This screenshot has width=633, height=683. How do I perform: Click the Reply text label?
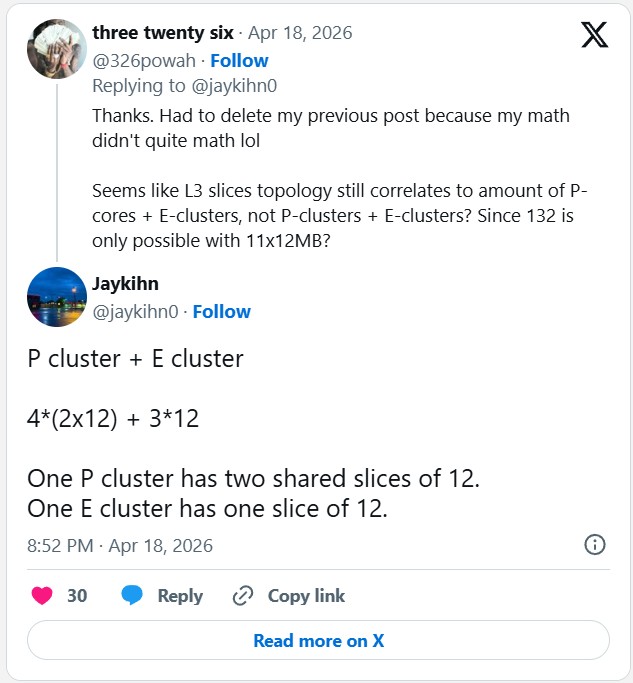click(180, 596)
